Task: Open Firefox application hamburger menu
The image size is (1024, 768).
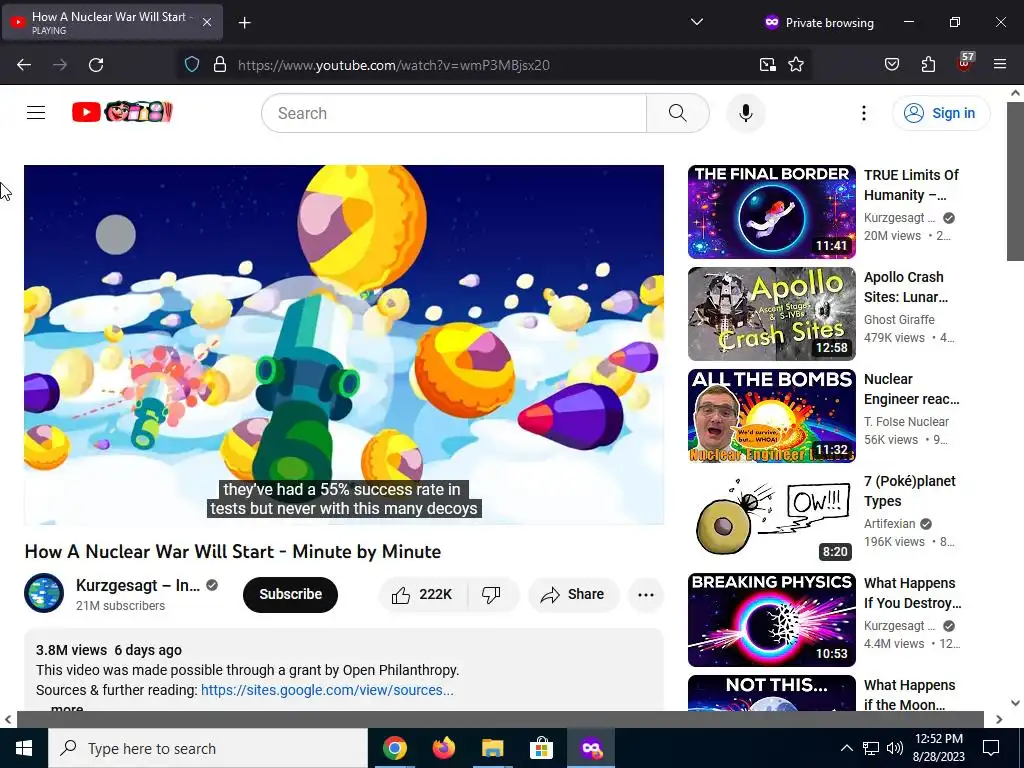Action: (1000, 64)
